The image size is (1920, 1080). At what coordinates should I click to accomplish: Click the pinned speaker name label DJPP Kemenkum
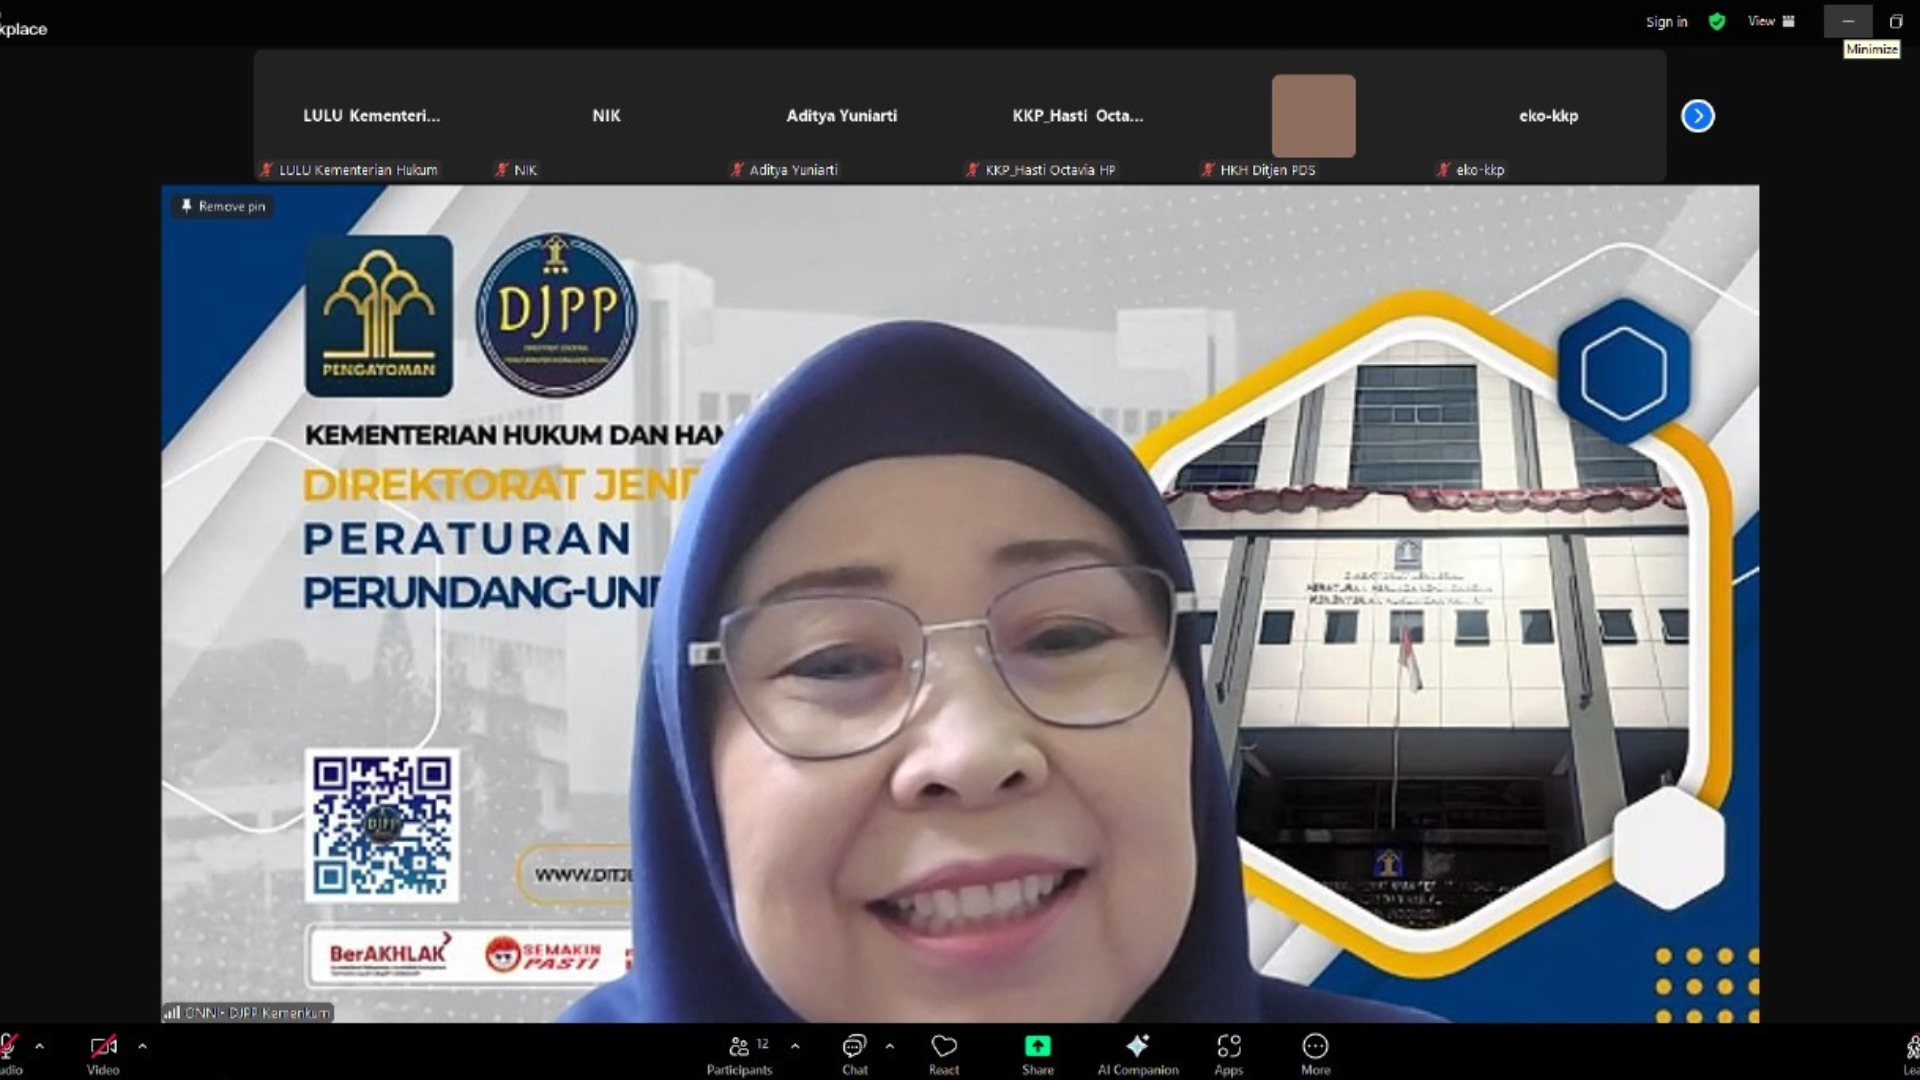(x=248, y=1013)
